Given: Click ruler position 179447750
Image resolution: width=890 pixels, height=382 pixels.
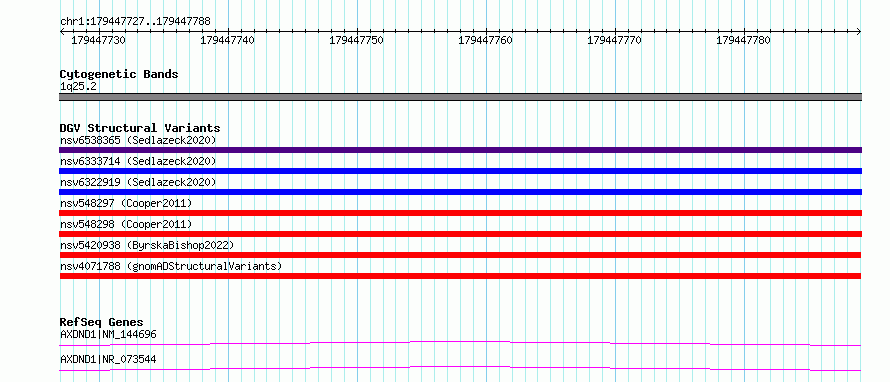Looking at the screenshot, I should point(356,40).
